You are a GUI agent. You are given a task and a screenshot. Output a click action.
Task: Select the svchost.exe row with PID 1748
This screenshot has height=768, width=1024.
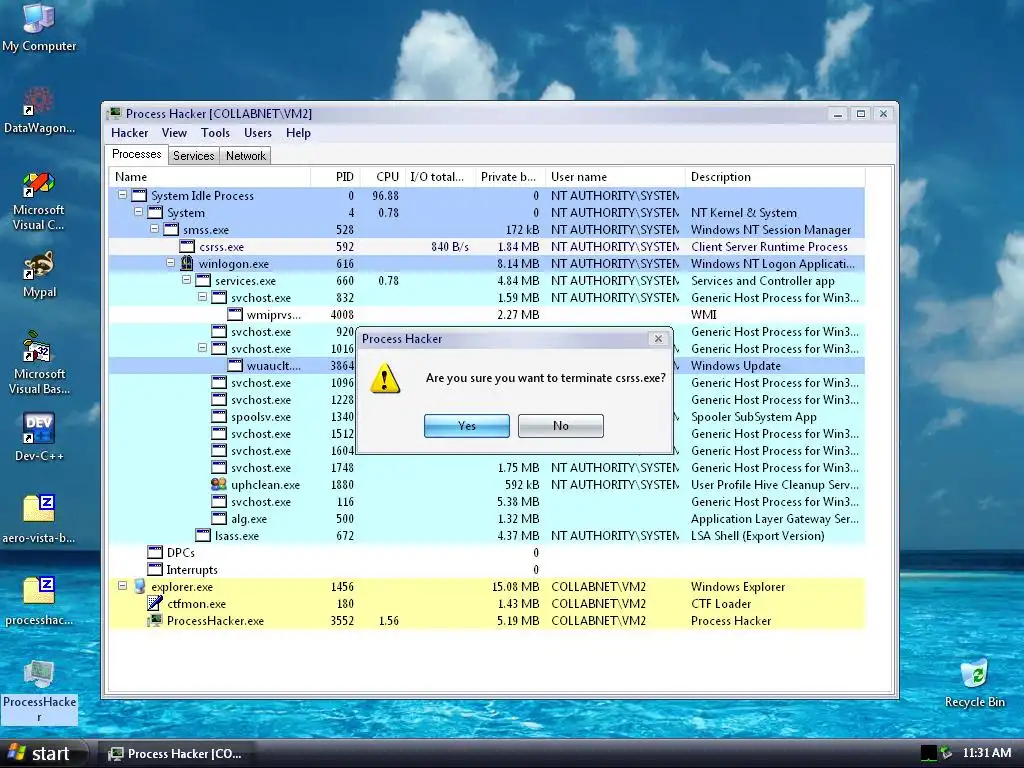point(487,467)
